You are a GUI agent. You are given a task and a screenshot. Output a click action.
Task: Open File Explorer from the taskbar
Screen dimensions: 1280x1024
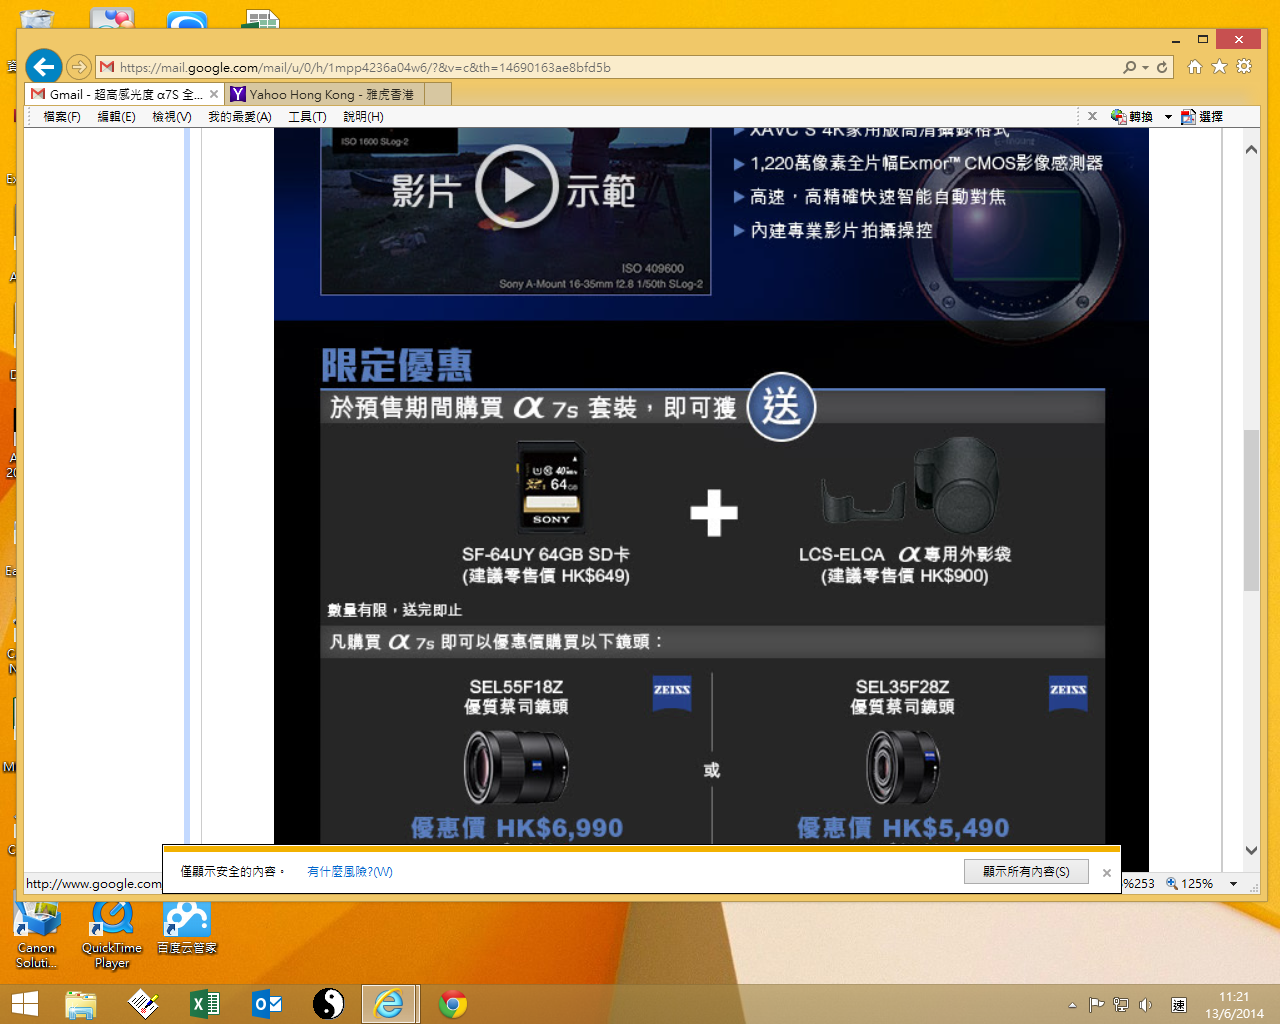[x=81, y=1004]
